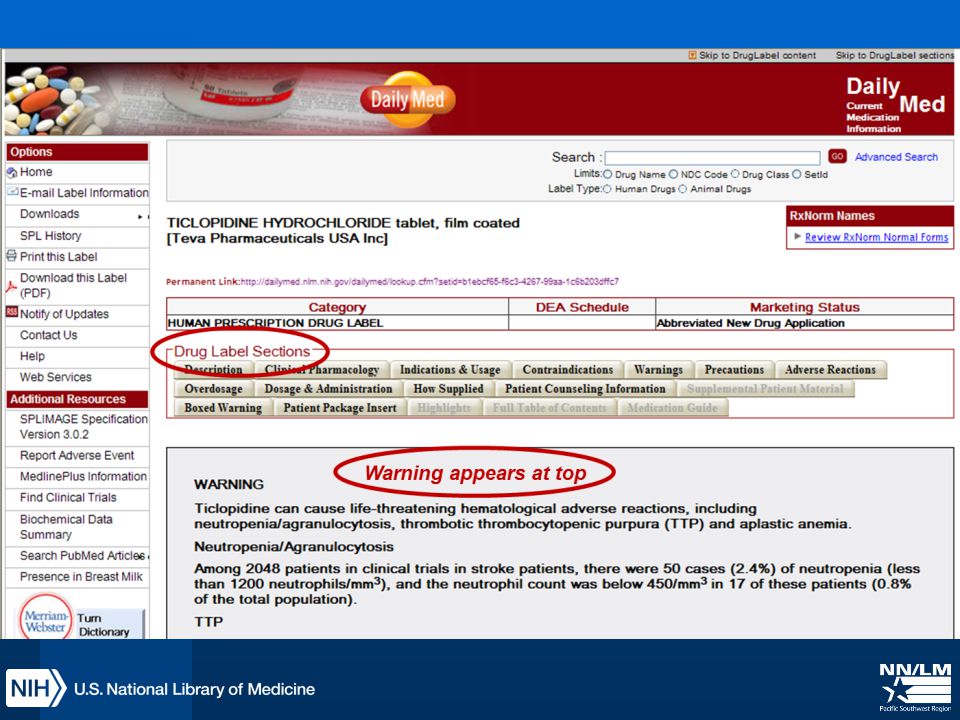Open the Description section tab
This screenshot has width=960, height=720.
213,370
